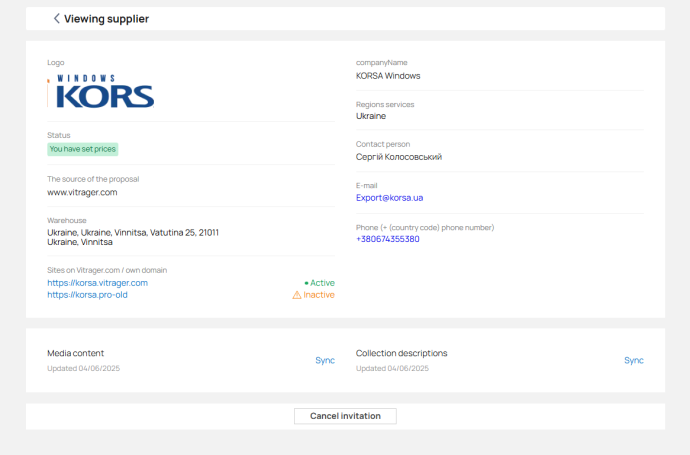Click the Media content heading

(x=76, y=353)
